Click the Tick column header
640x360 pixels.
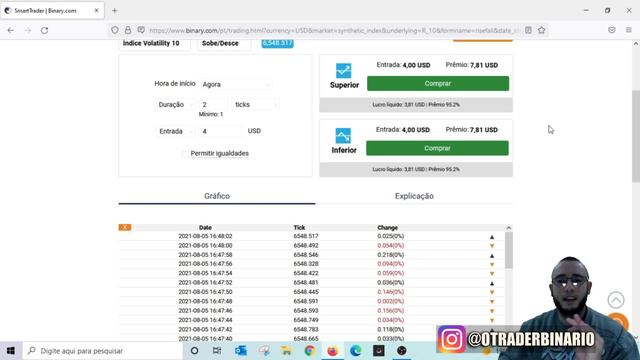pyautogui.click(x=299, y=227)
